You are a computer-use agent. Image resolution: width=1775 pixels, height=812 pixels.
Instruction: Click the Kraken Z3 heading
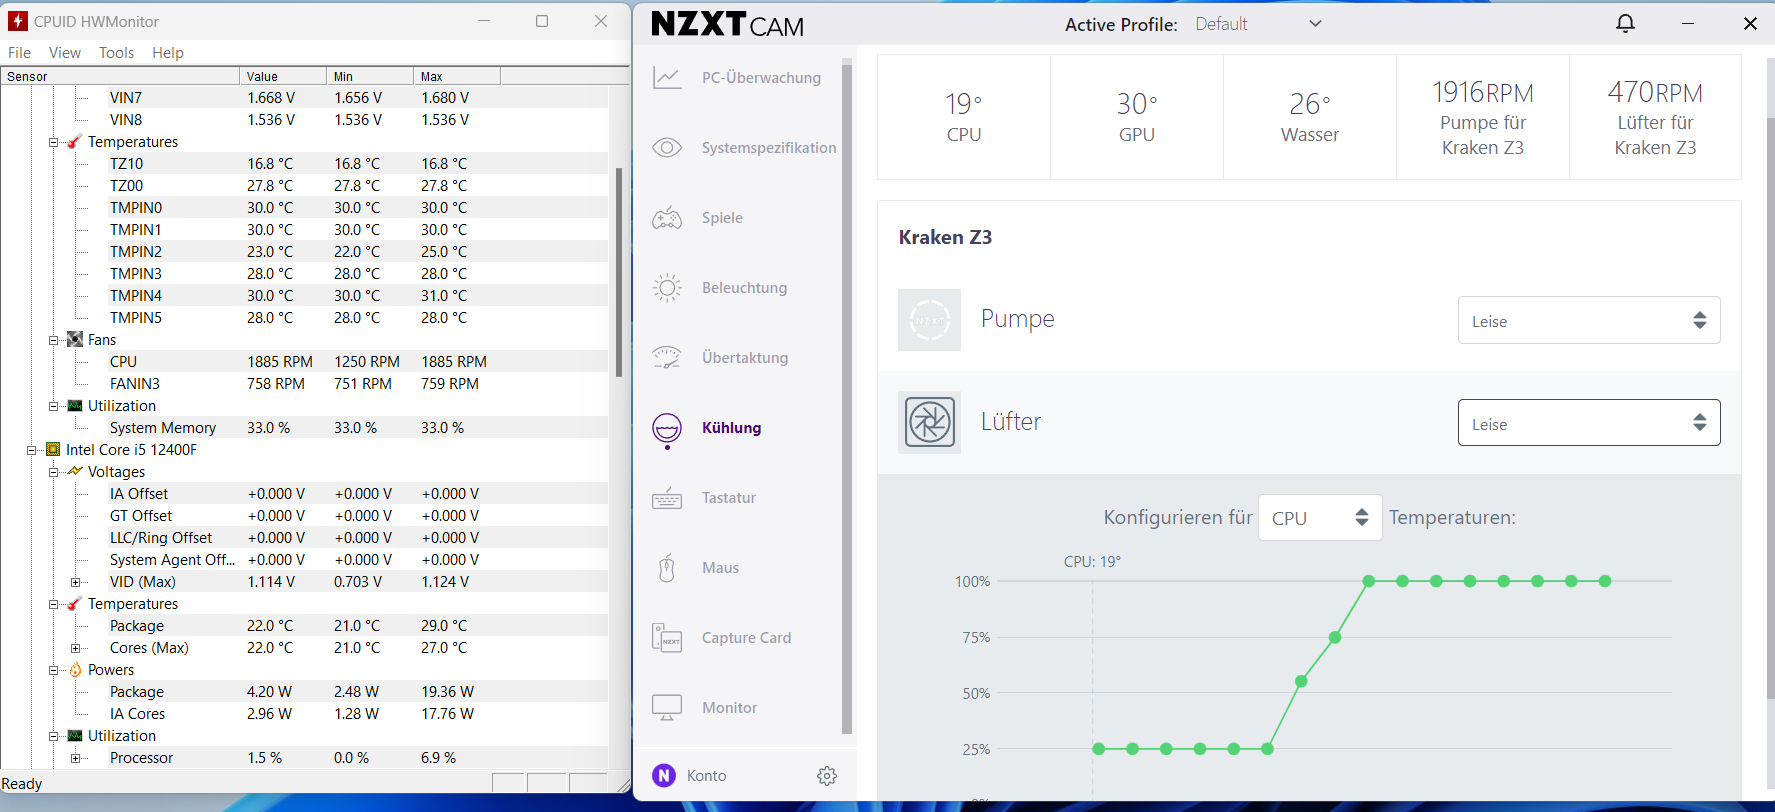(x=945, y=237)
